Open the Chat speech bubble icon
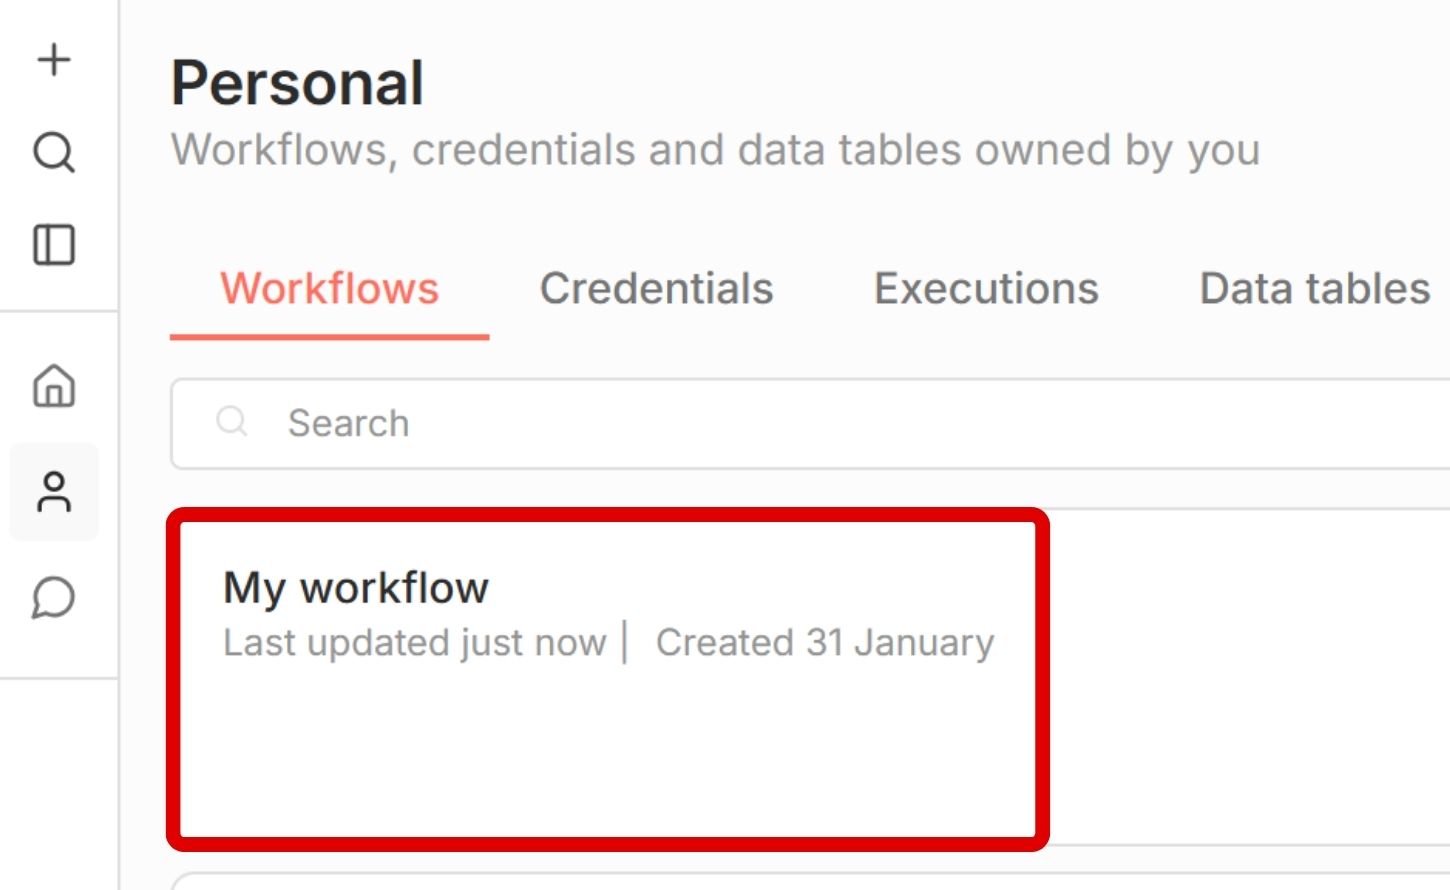The height and width of the screenshot is (890, 1450). point(54,598)
